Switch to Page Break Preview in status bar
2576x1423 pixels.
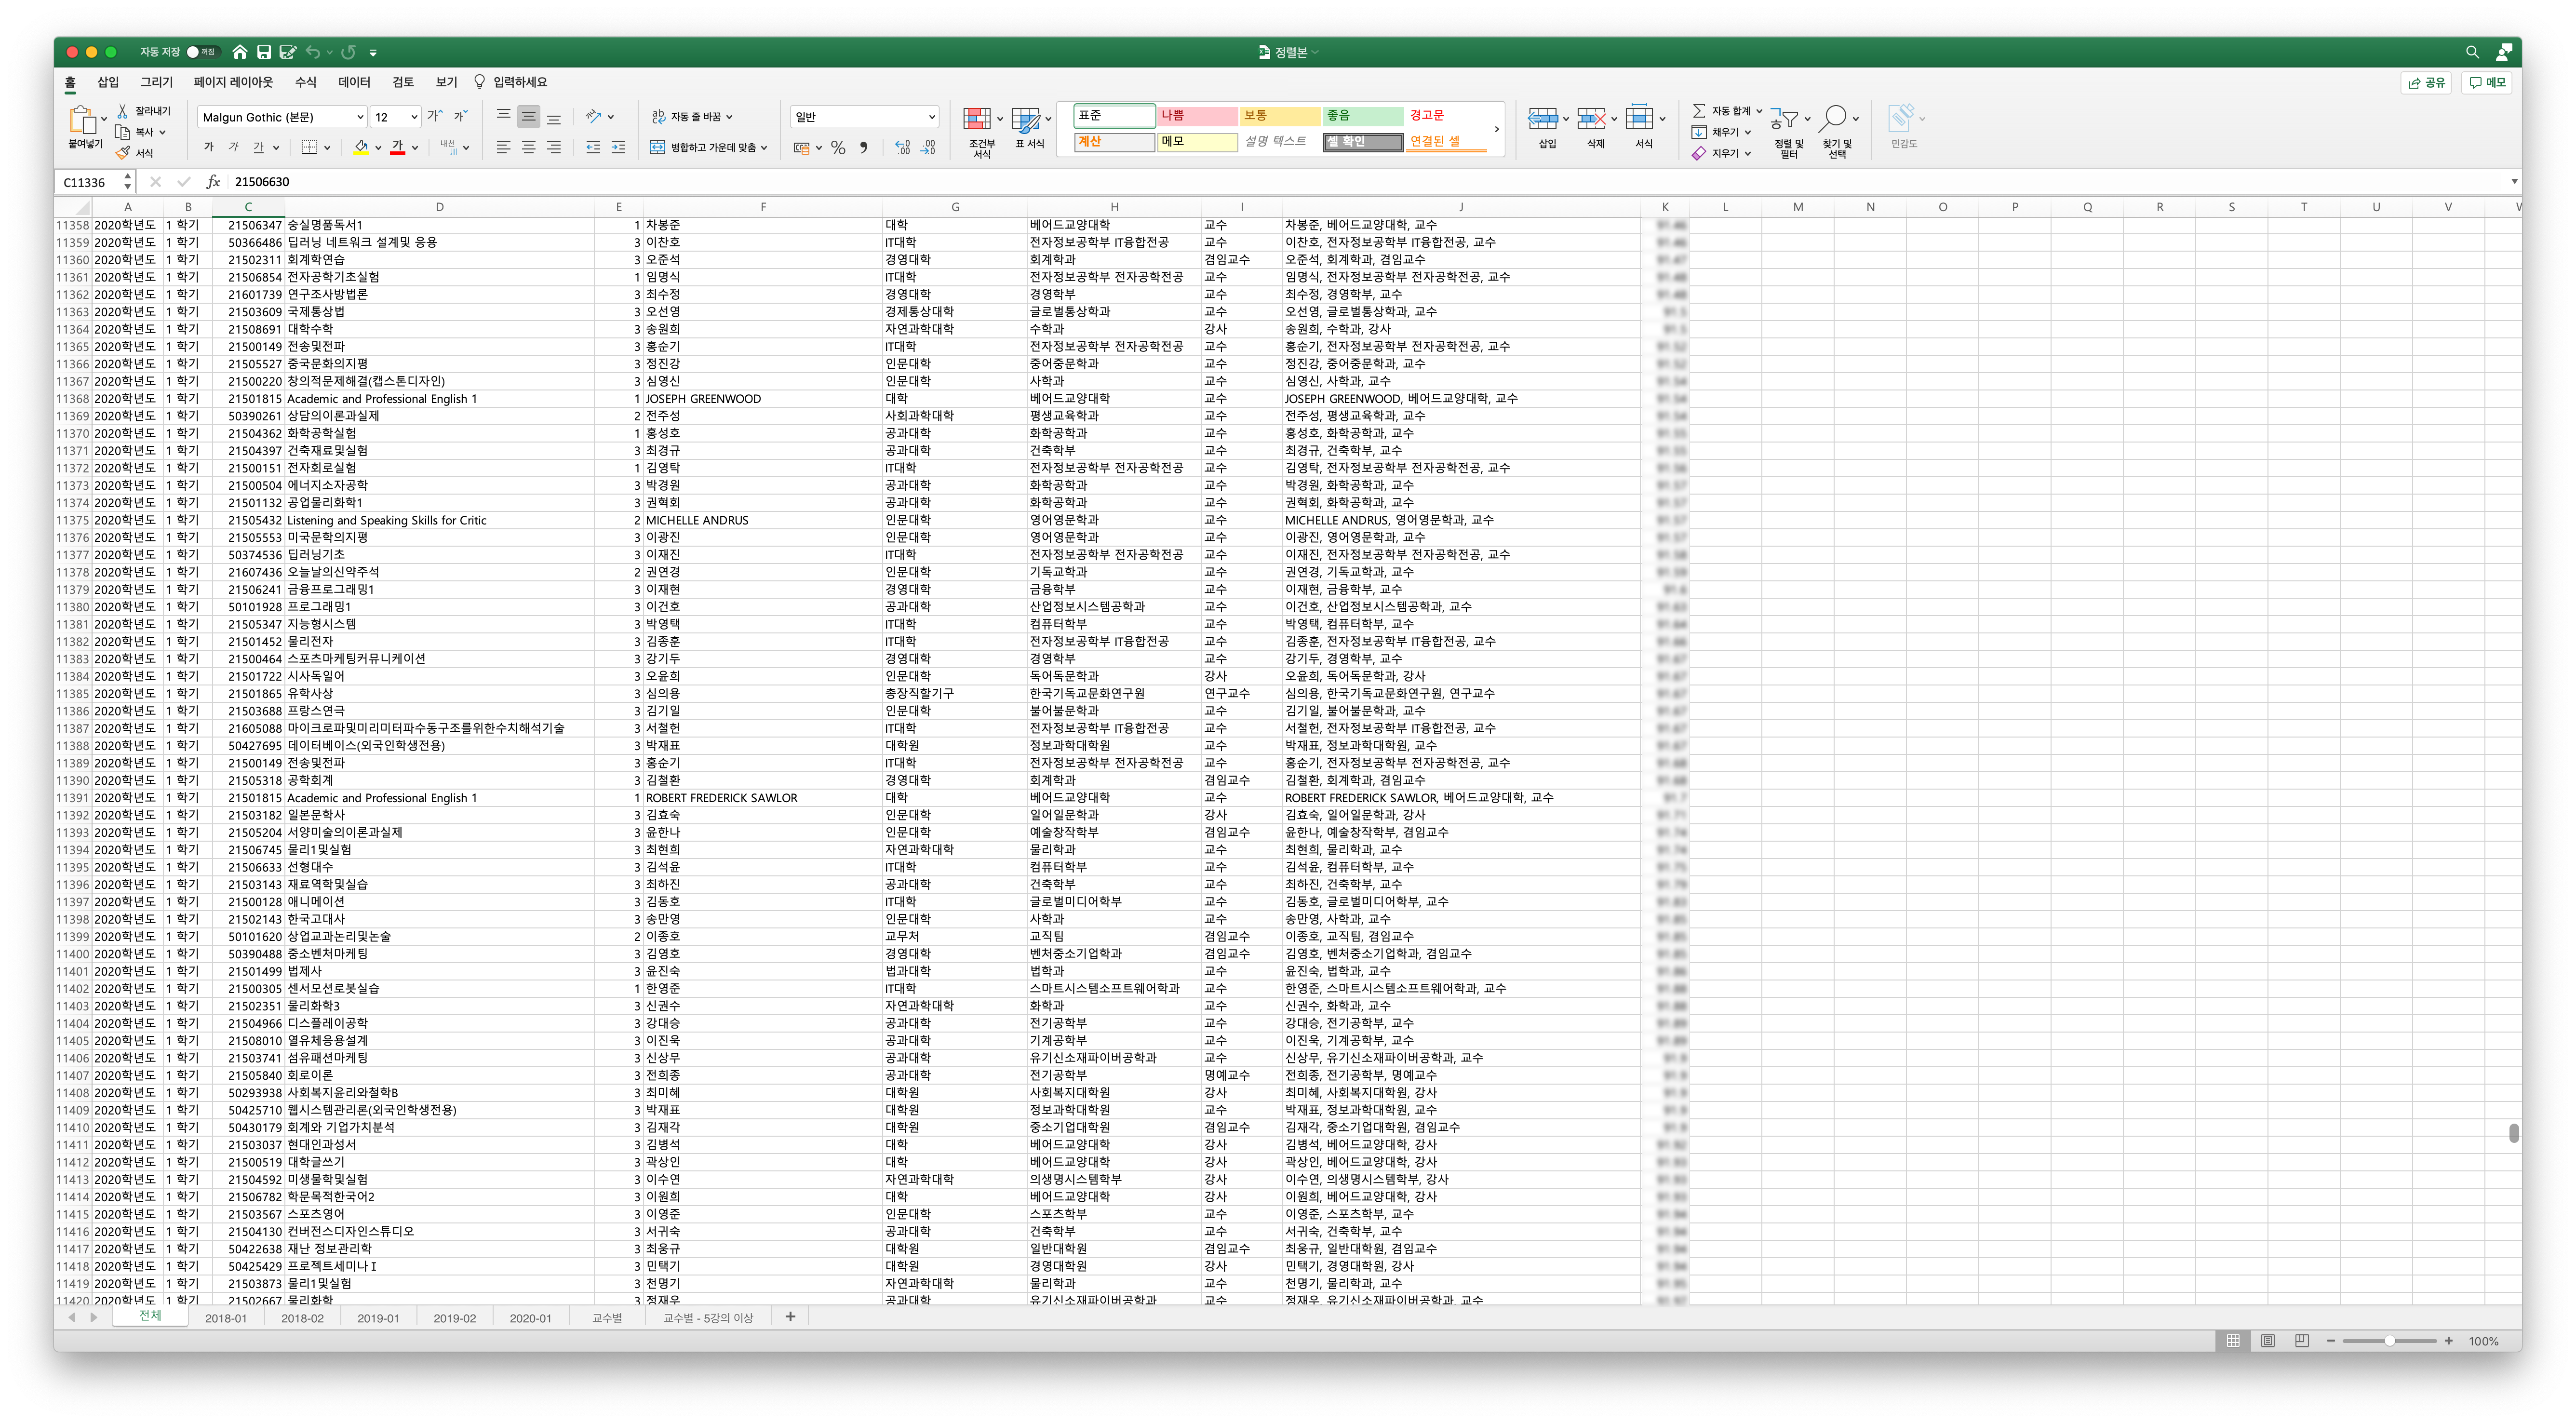pyautogui.click(x=2302, y=1341)
